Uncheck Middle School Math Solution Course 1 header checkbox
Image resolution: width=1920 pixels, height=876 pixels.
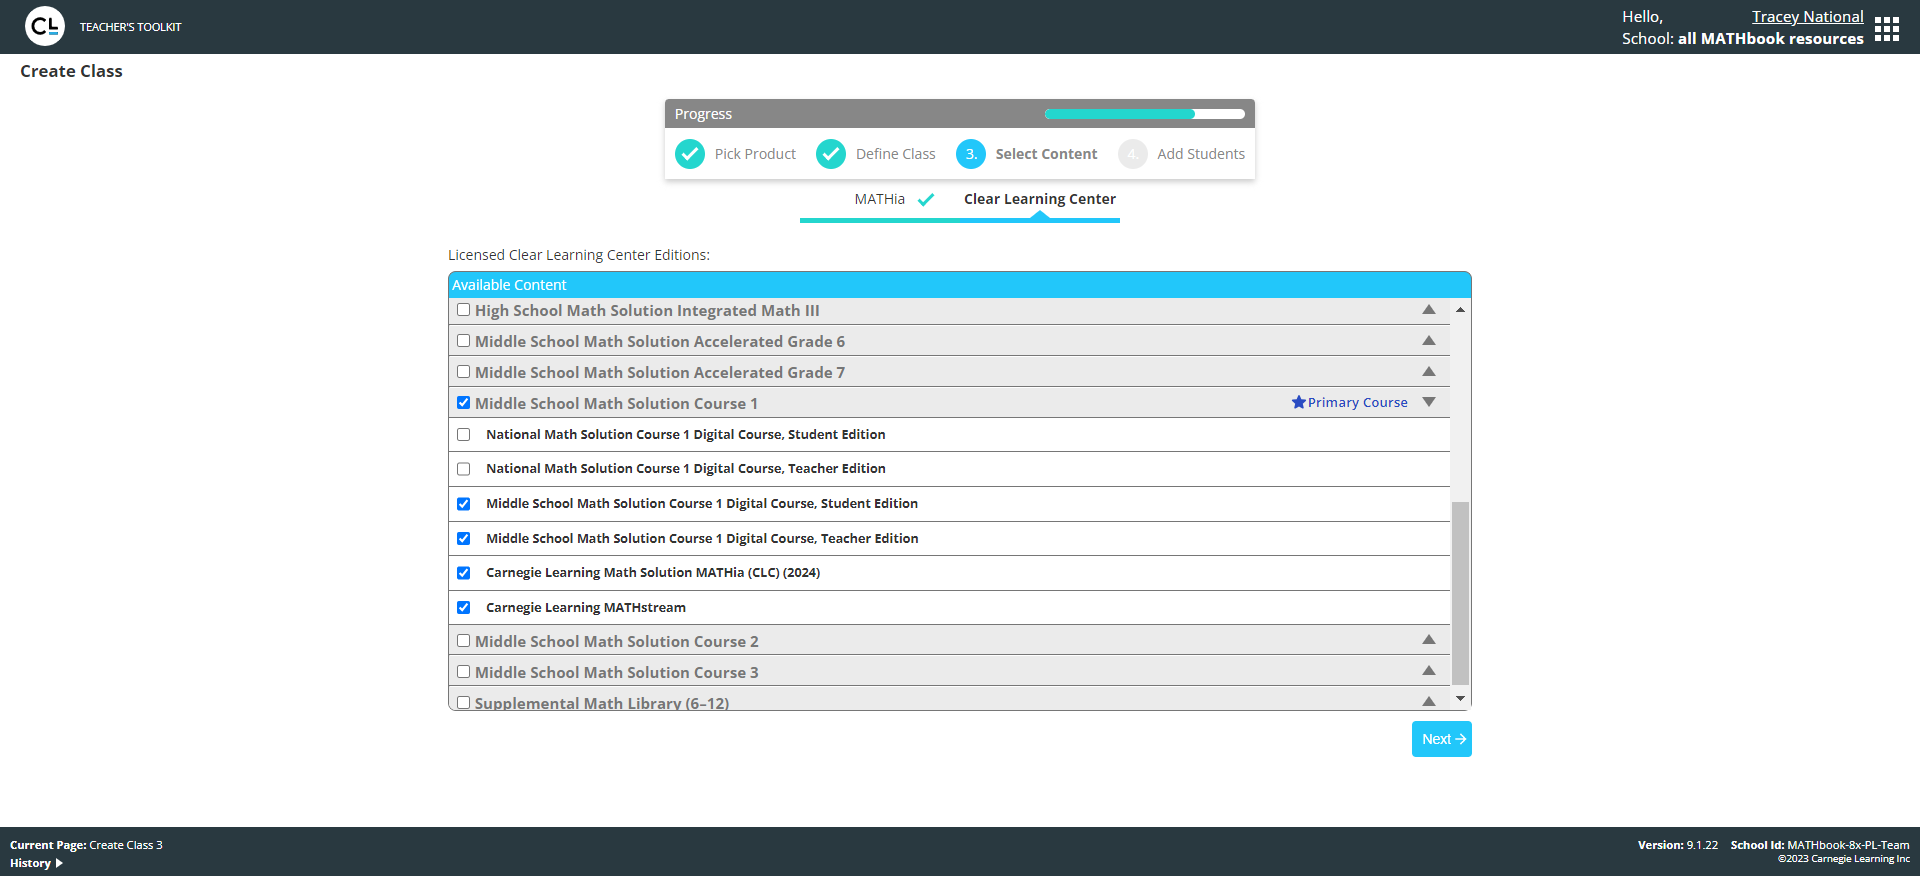coord(464,403)
